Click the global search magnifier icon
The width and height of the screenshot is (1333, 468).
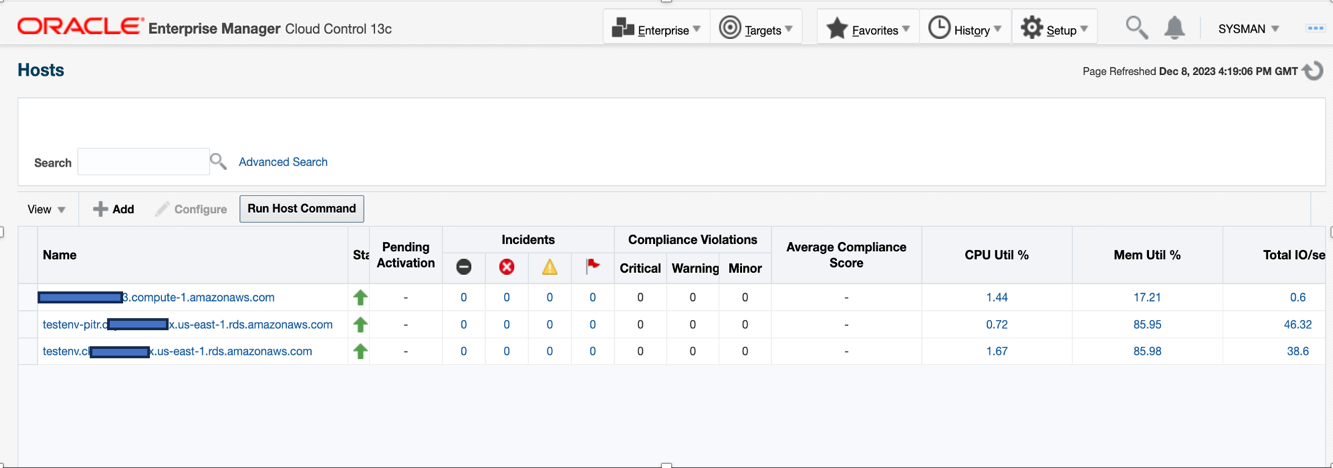point(1136,28)
